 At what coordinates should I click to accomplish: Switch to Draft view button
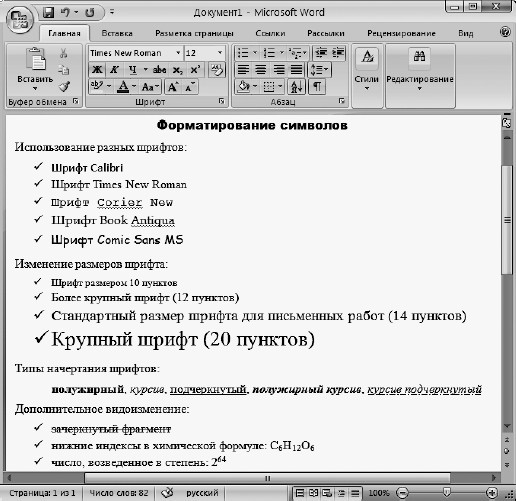click(x=355, y=492)
